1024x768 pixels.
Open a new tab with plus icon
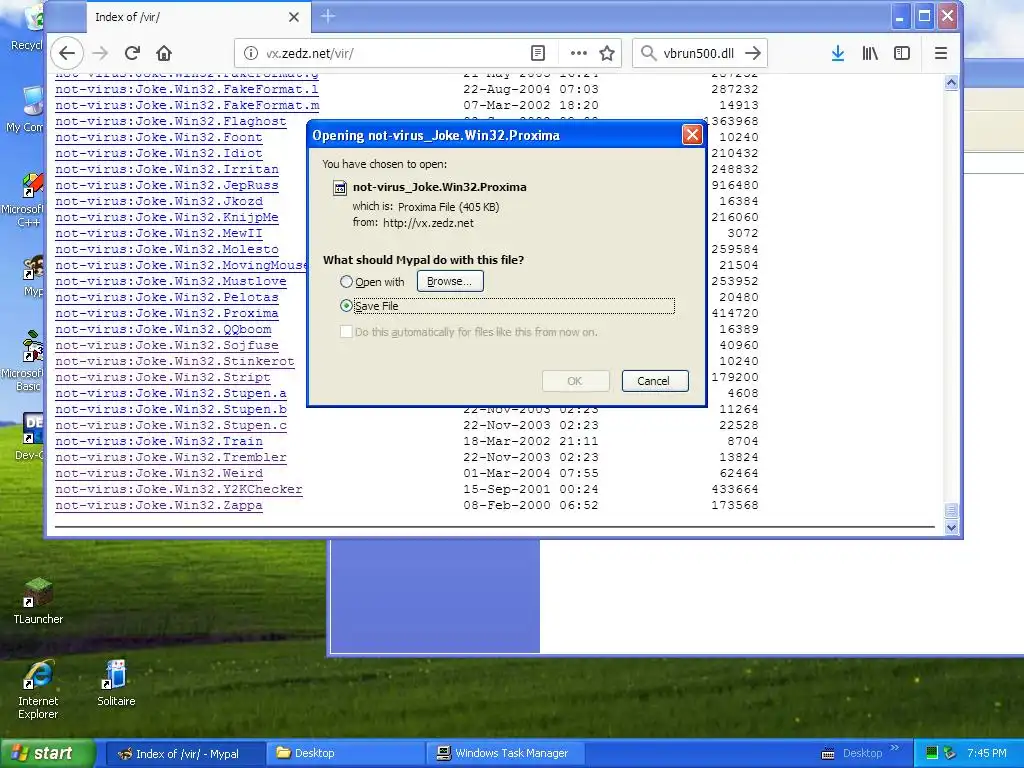click(x=328, y=16)
